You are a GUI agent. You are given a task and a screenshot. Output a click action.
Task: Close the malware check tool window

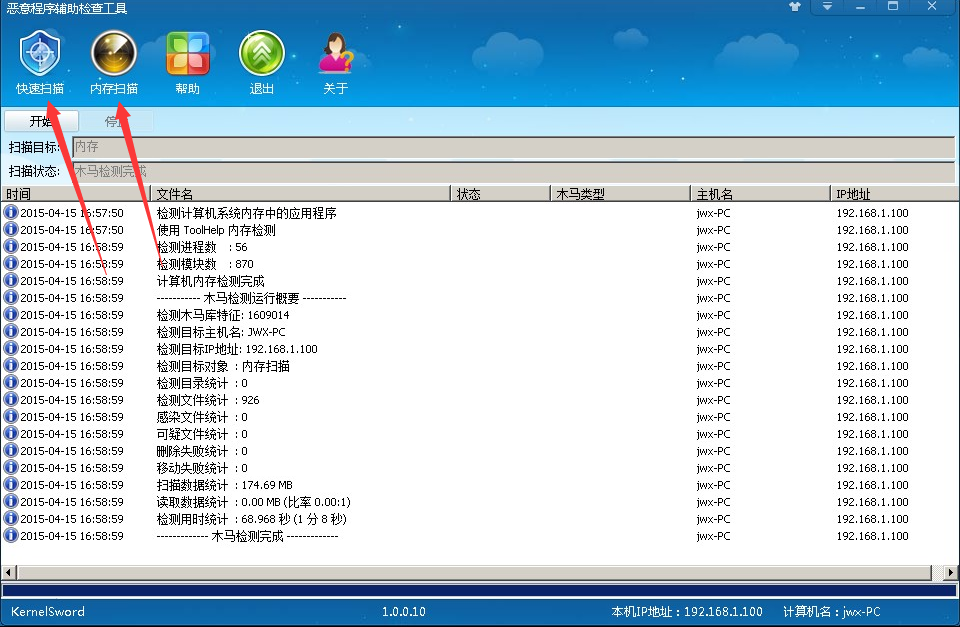932,7
